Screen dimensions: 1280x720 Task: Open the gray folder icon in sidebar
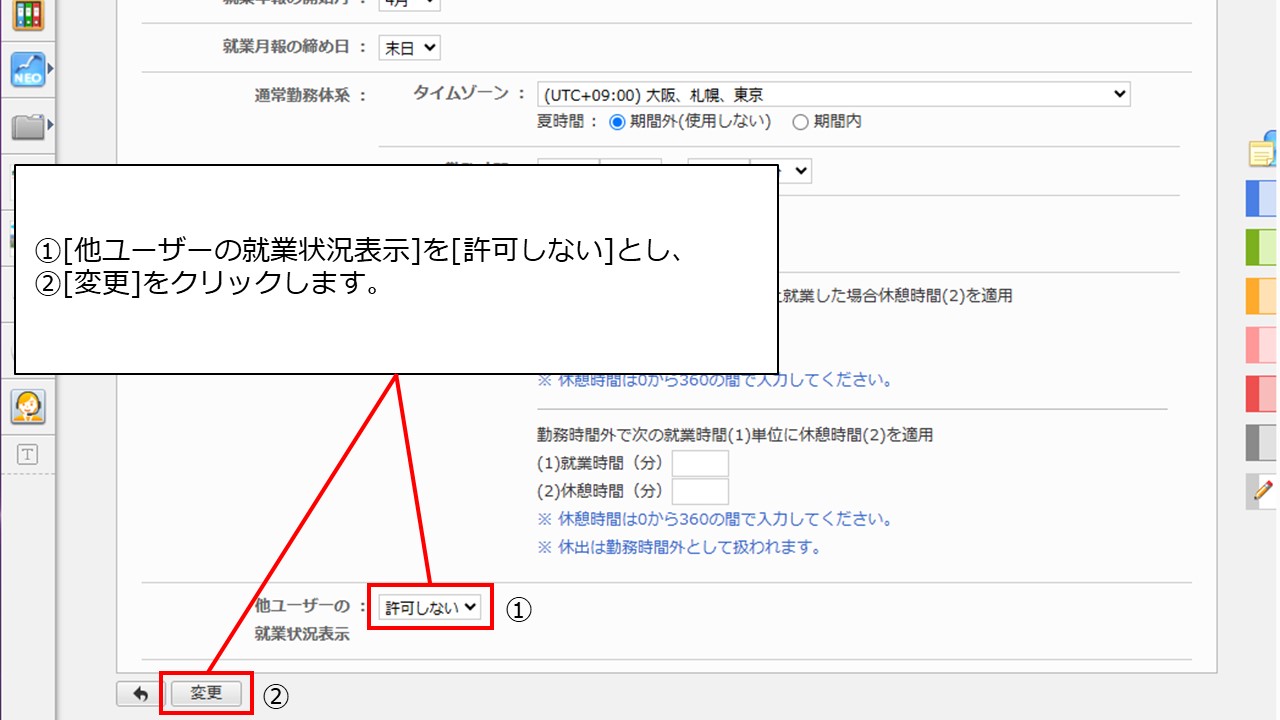pos(27,127)
